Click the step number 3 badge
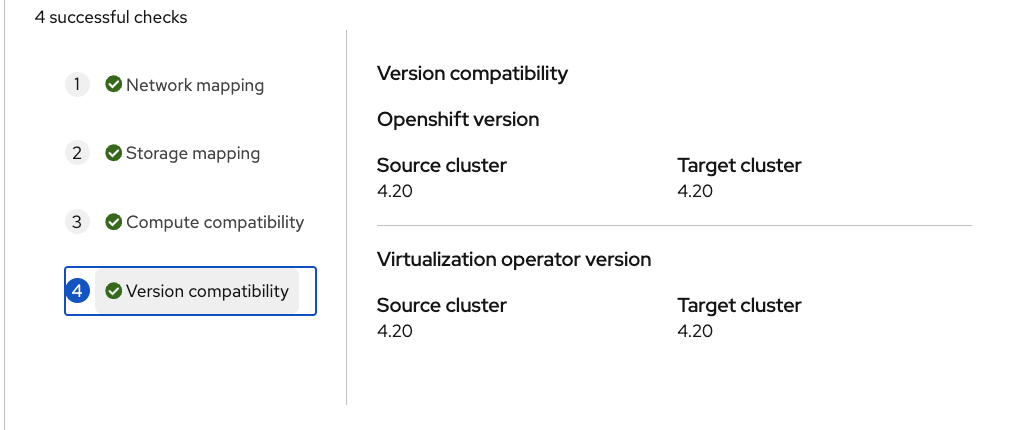This screenshot has width=1033, height=430. coord(77,222)
